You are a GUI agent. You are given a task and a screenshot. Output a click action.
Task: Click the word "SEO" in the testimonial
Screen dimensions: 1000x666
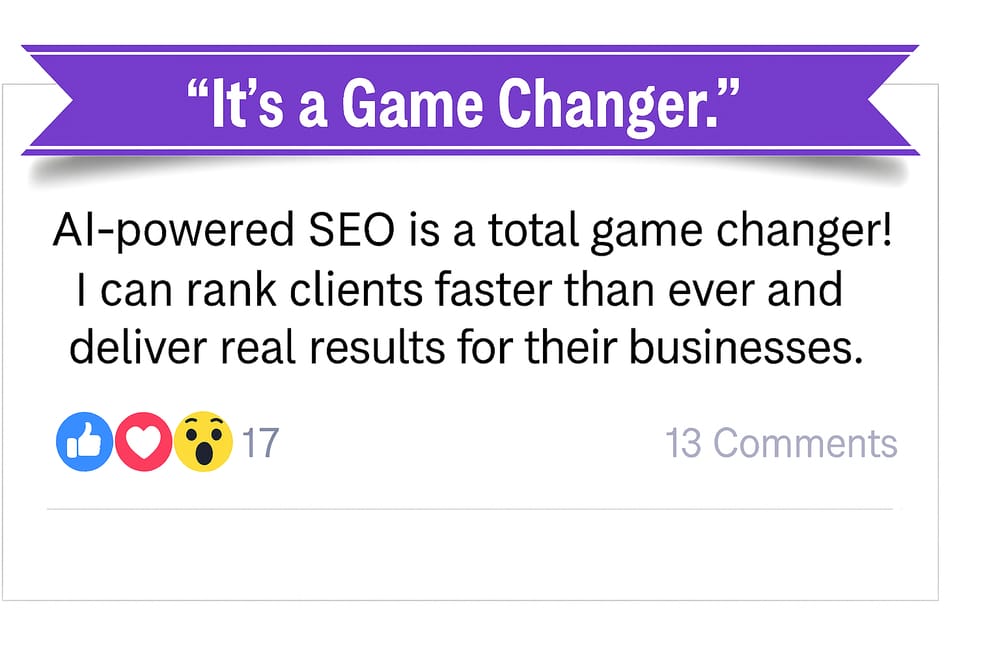tap(352, 230)
